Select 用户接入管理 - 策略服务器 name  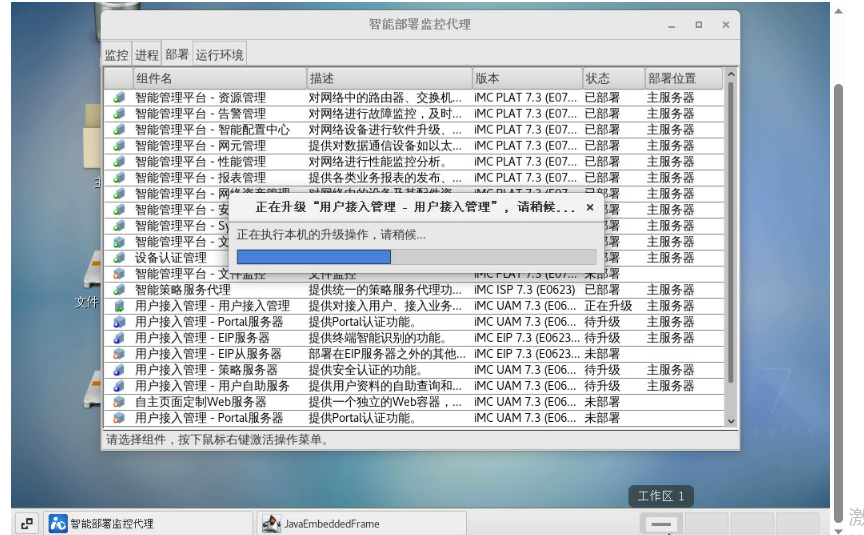coord(206,370)
